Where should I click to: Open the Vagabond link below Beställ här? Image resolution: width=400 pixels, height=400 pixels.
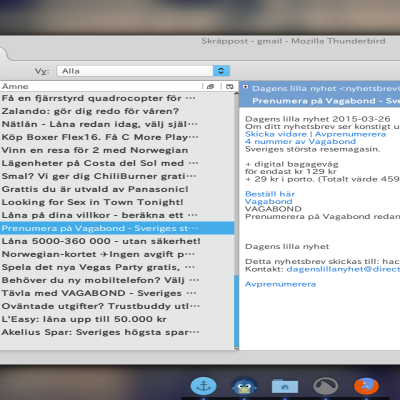pyautogui.click(x=269, y=202)
